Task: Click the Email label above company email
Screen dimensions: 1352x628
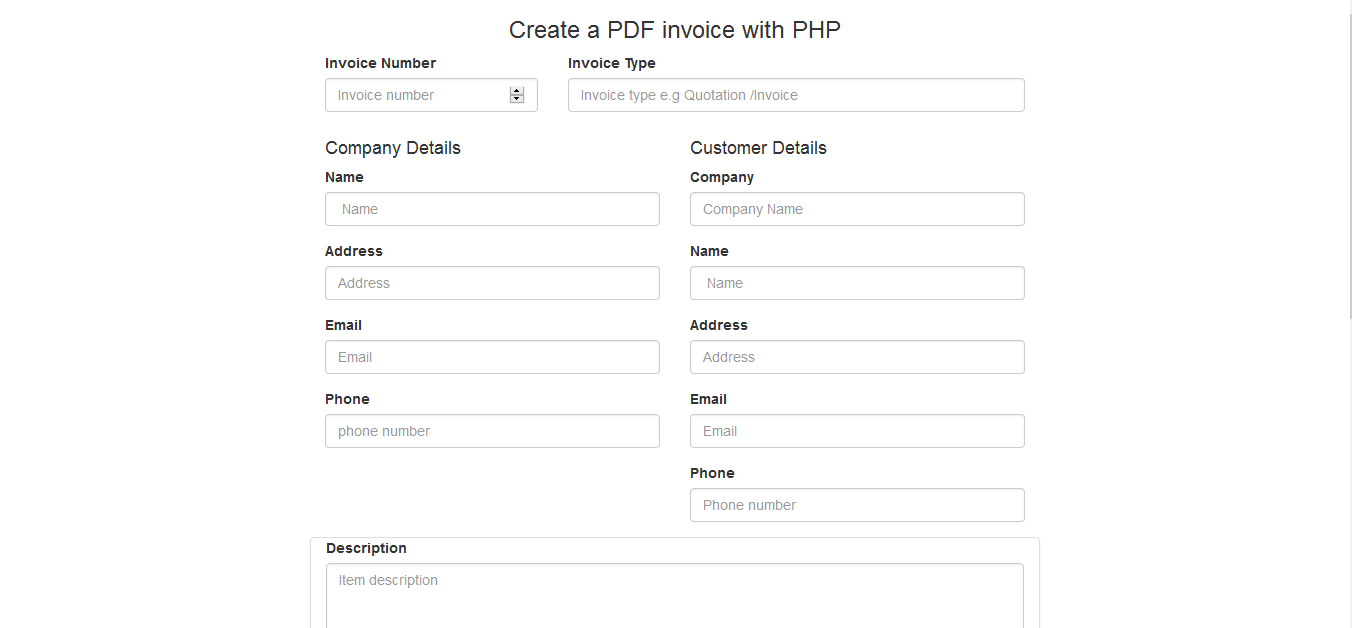Action: pos(343,324)
